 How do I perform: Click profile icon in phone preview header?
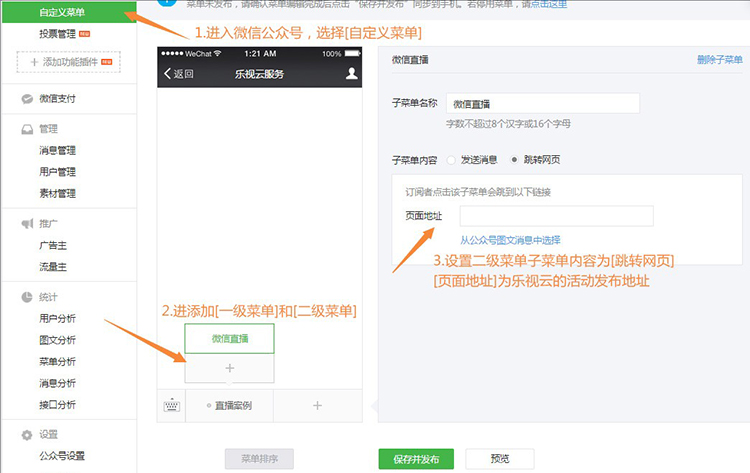pyautogui.click(x=352, y=73)
